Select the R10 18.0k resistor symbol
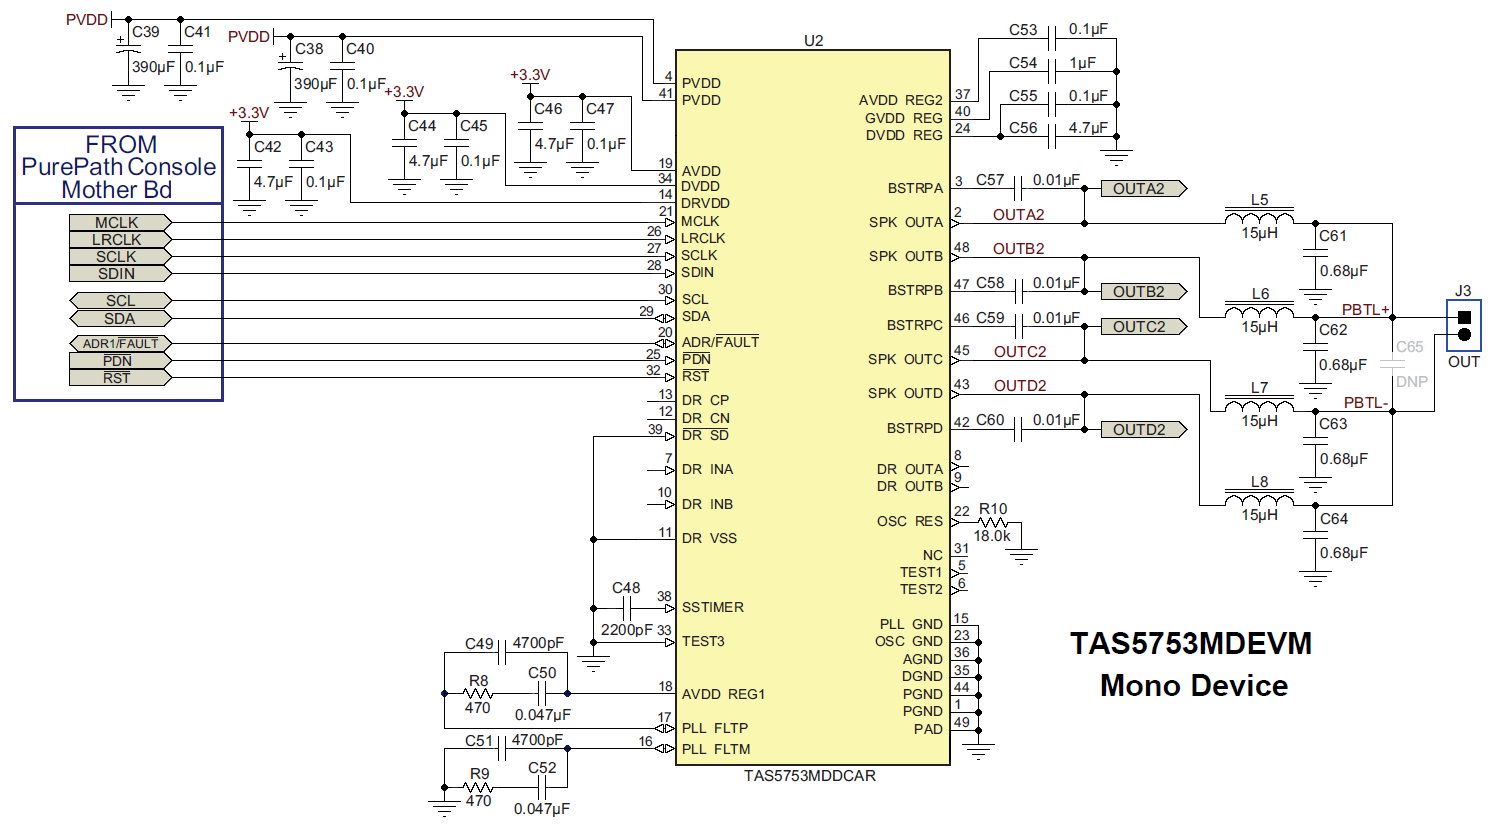This screenshot has width=1498, height=828. coord(992,522)
